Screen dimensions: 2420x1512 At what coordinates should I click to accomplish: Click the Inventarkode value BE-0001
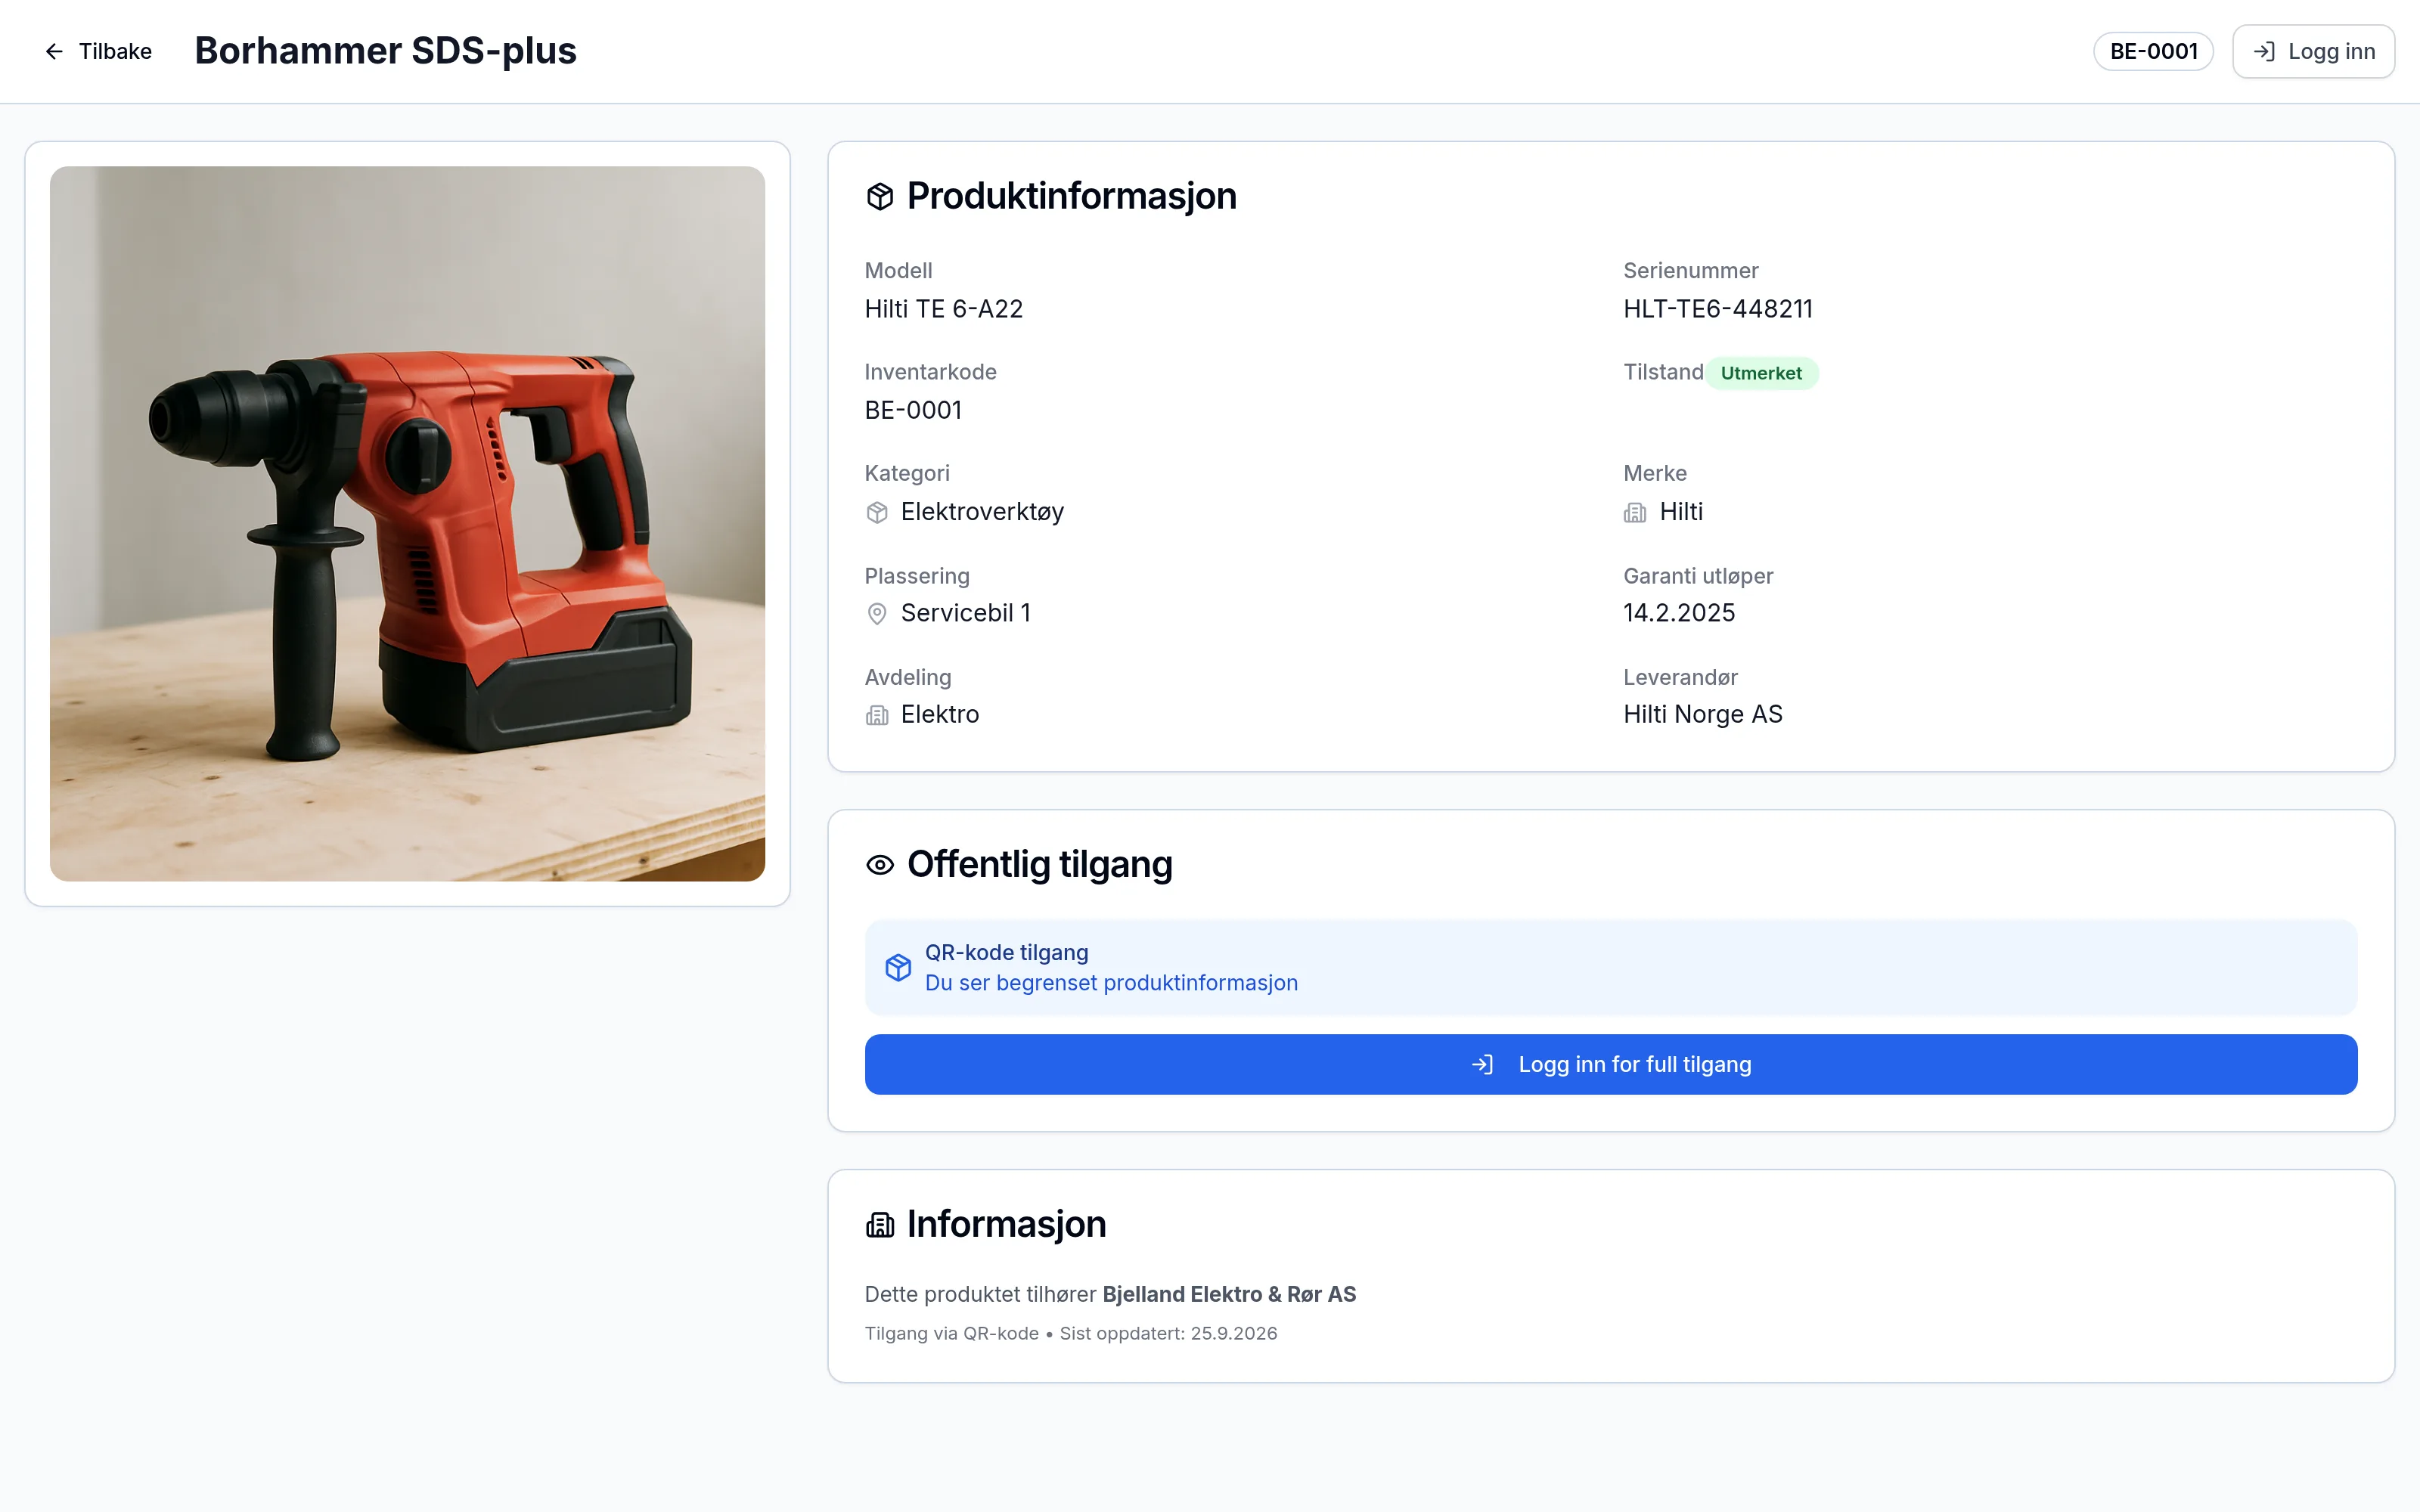913,410
